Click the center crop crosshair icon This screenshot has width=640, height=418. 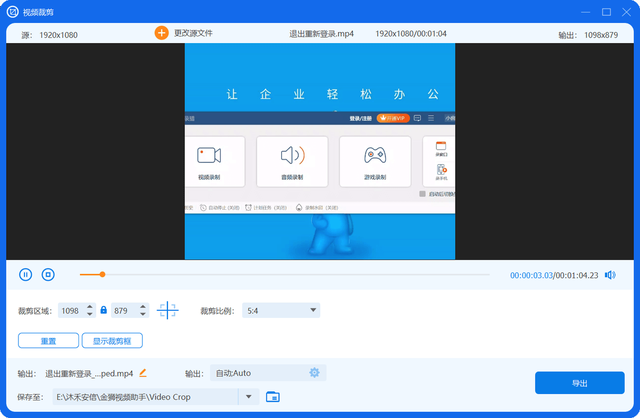coord(167,310)
